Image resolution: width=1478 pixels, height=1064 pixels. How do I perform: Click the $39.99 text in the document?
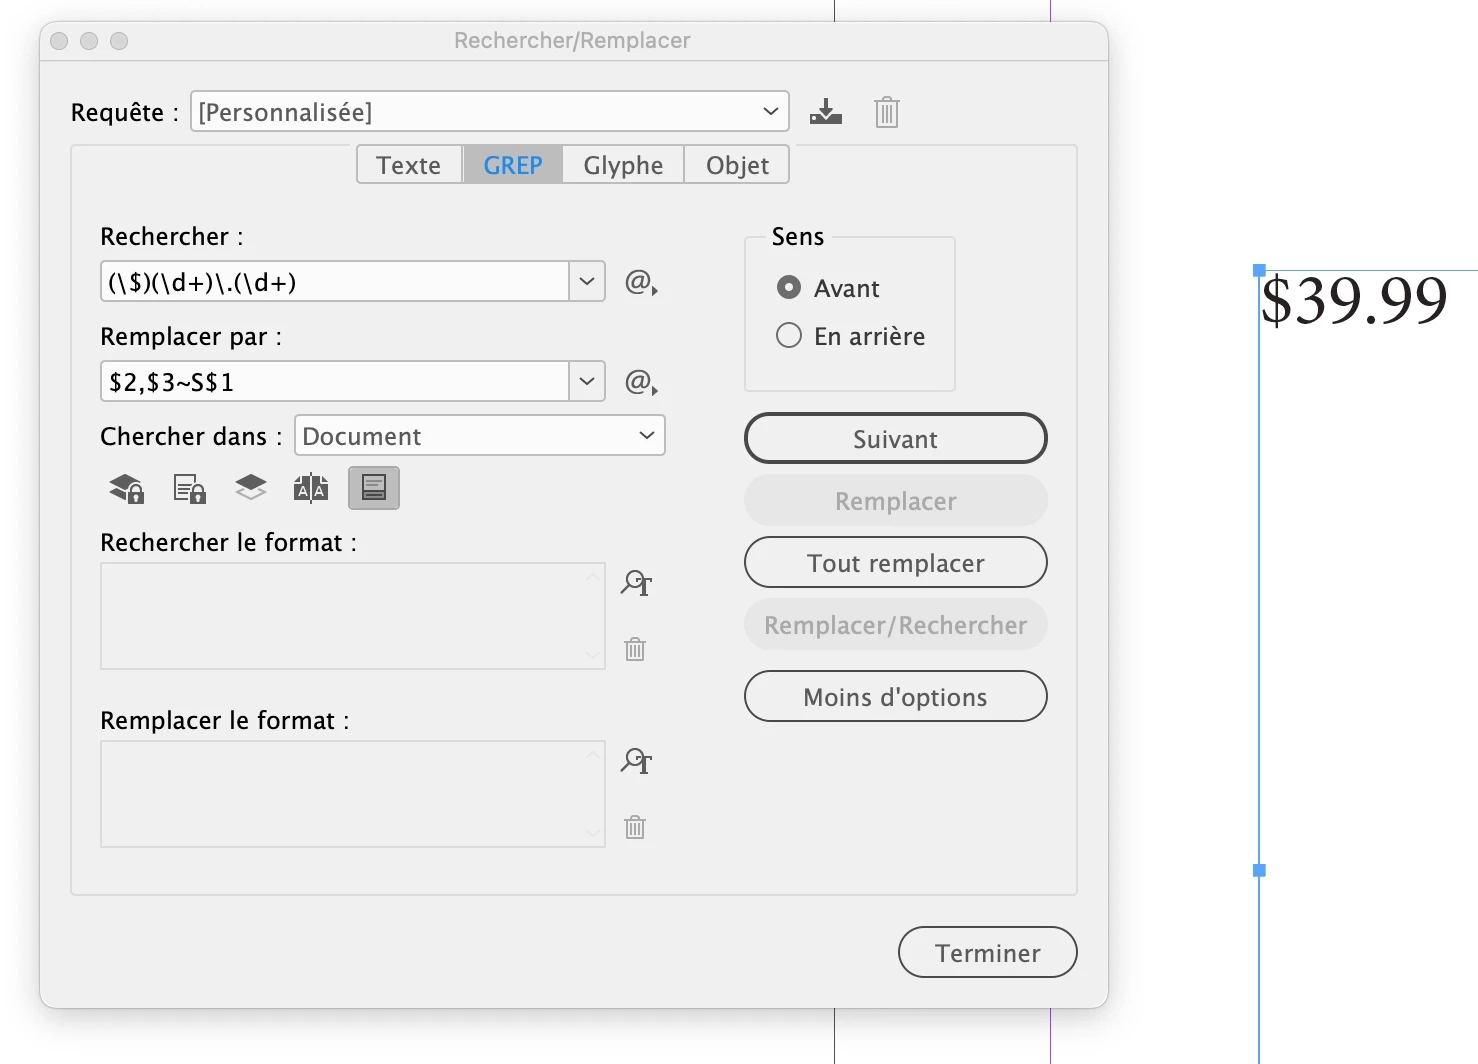(x=1354, y=300)
